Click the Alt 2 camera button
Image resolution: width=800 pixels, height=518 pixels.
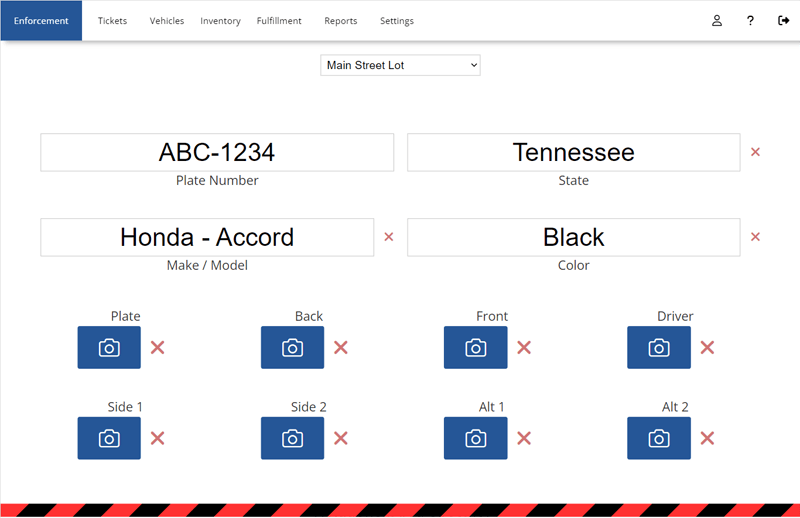[x=658, y=438]
